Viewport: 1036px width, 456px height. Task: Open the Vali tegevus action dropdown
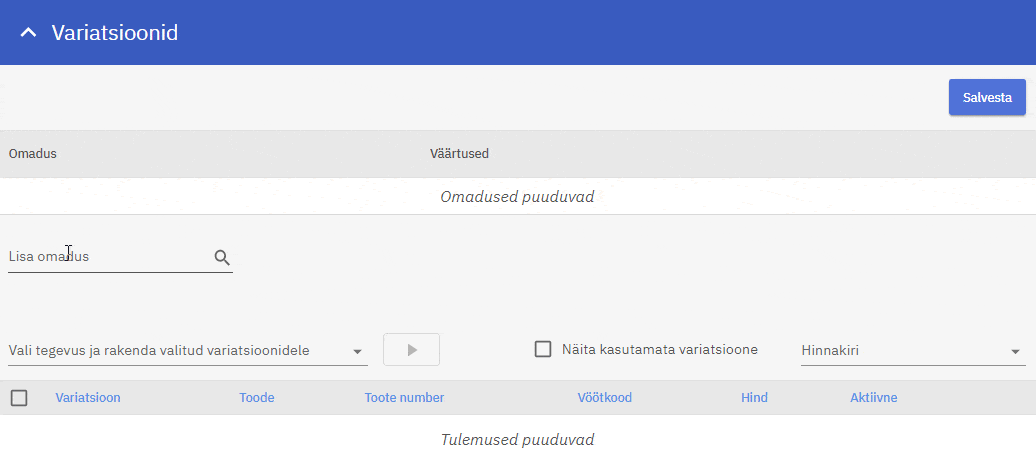coord(187,350)
